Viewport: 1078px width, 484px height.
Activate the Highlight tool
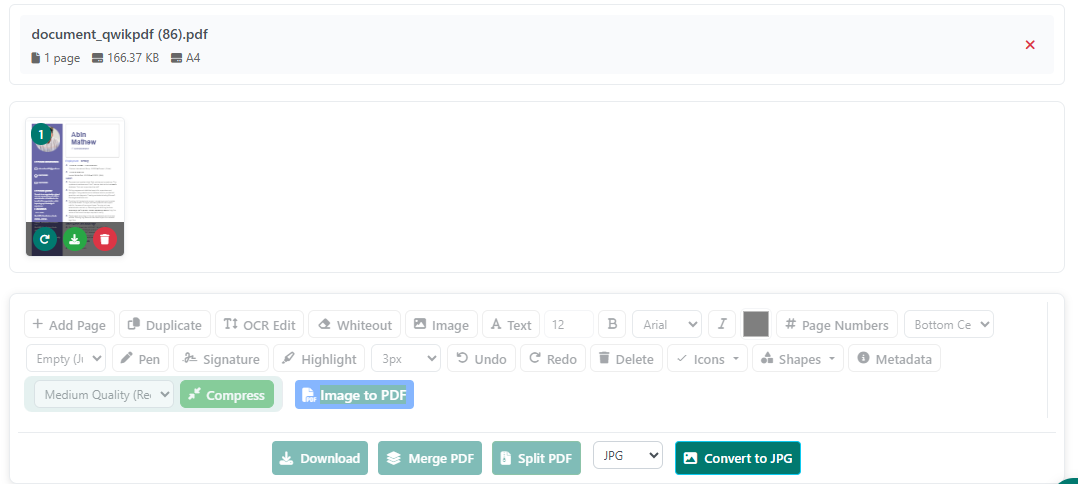click(318, 359)
